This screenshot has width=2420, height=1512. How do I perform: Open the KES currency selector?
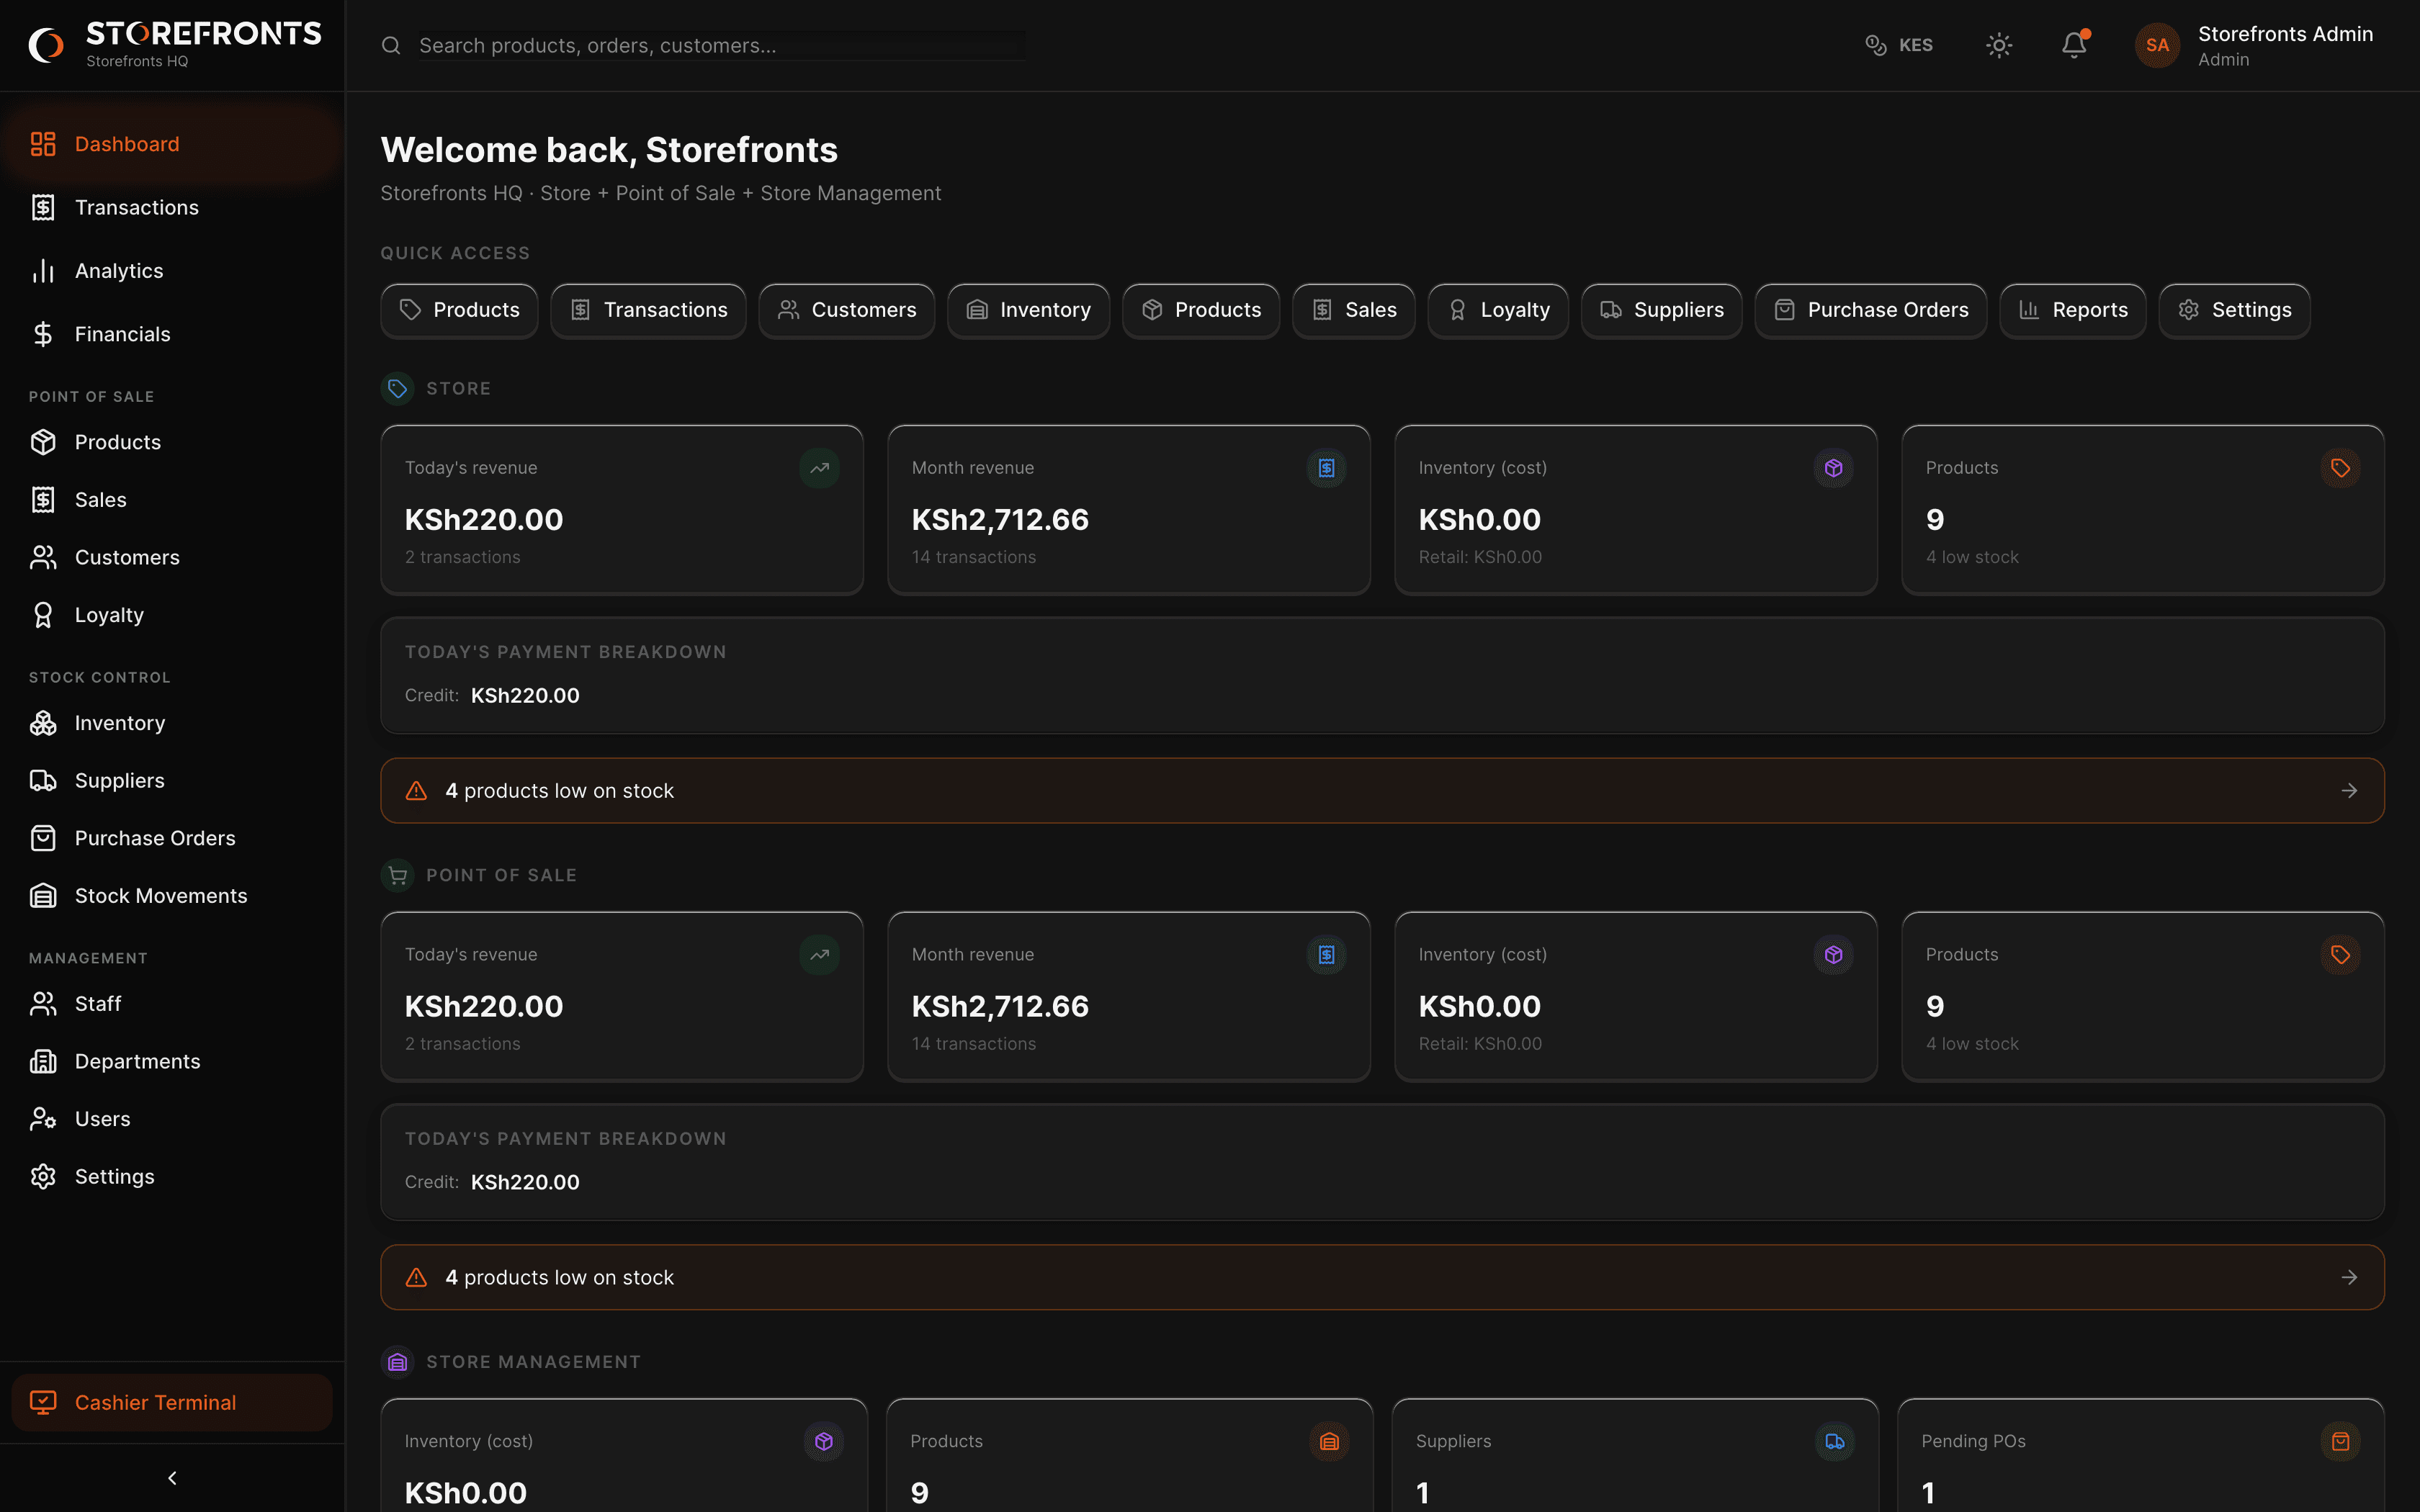pos(1899,45)
